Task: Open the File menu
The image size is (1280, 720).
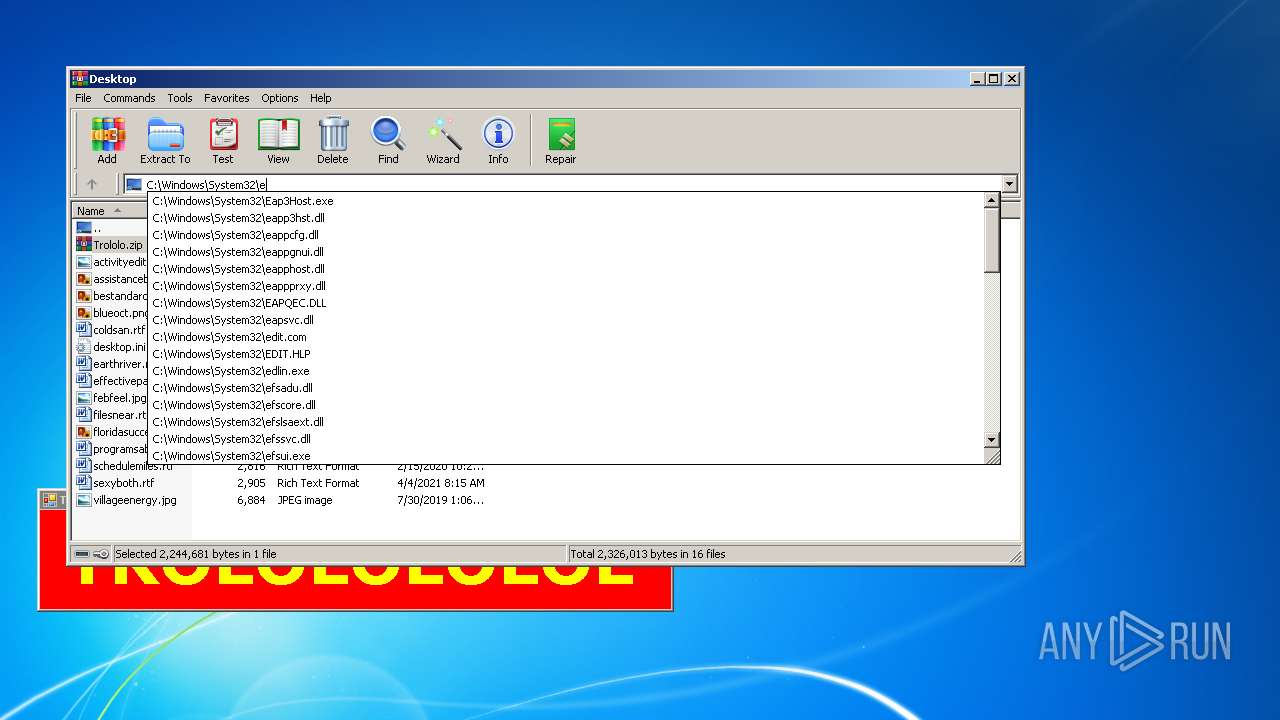Action: (83, 98)
